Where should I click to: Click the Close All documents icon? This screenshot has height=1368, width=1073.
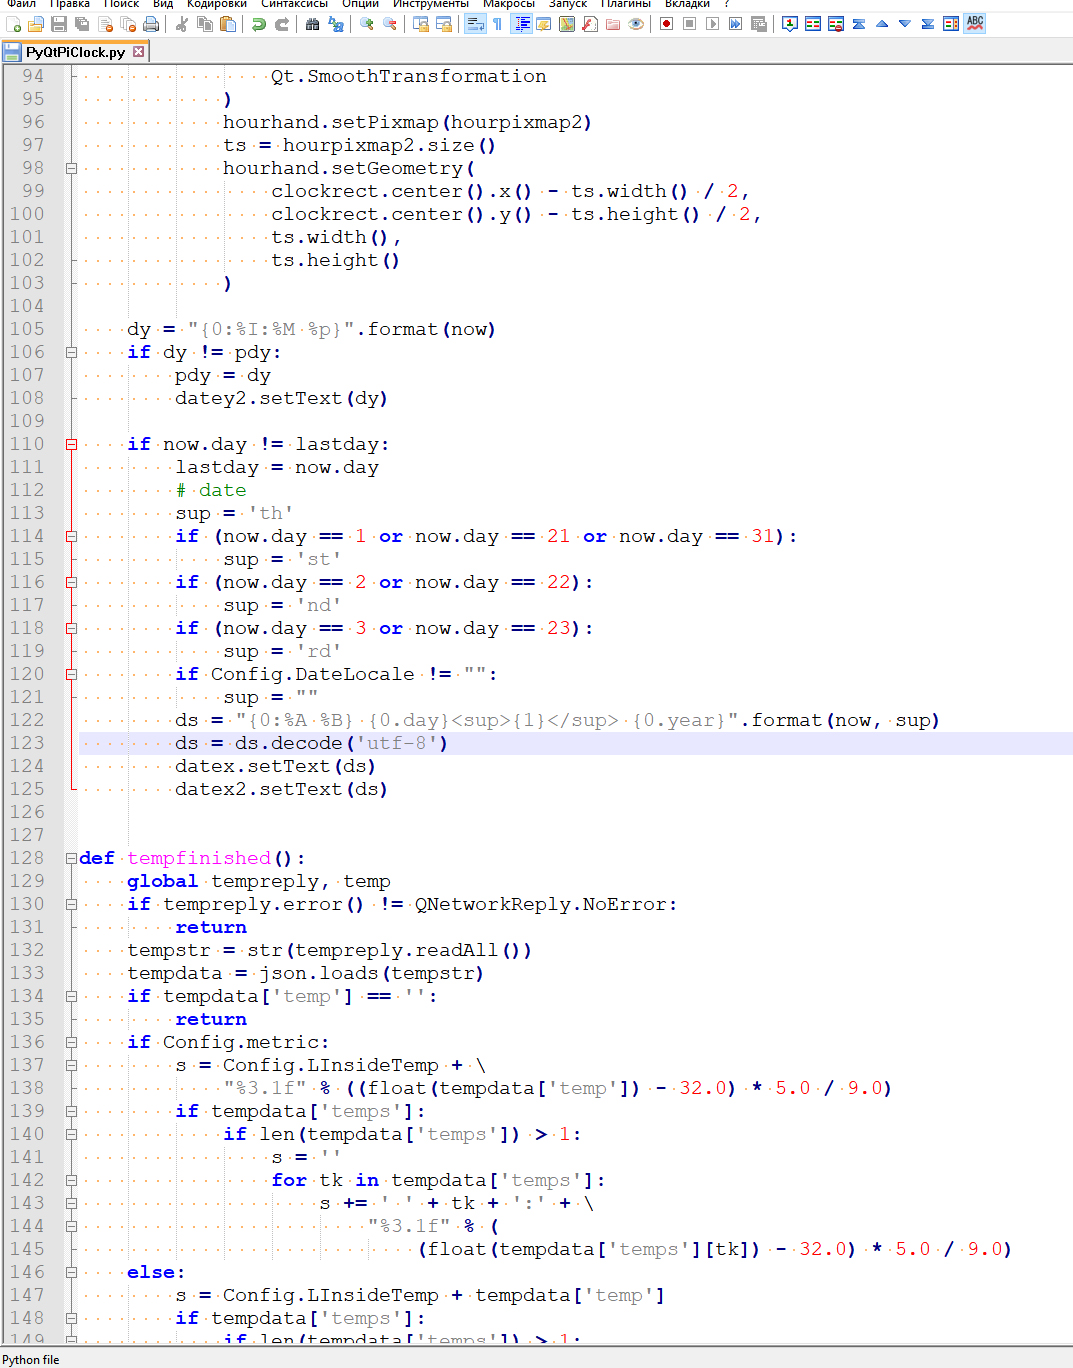point(128,24)
